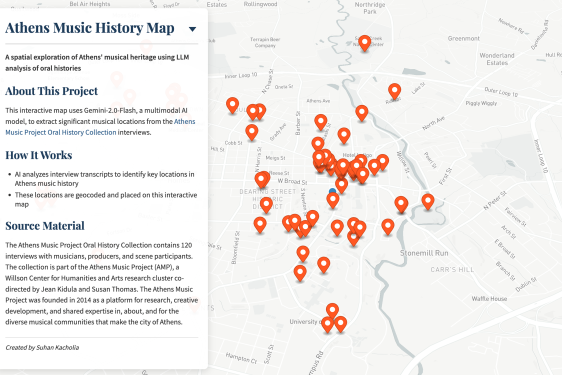The image size is (562, 375).
Task: Click the marker inside Dearing Street Historic District
Action: click(266, 206)
